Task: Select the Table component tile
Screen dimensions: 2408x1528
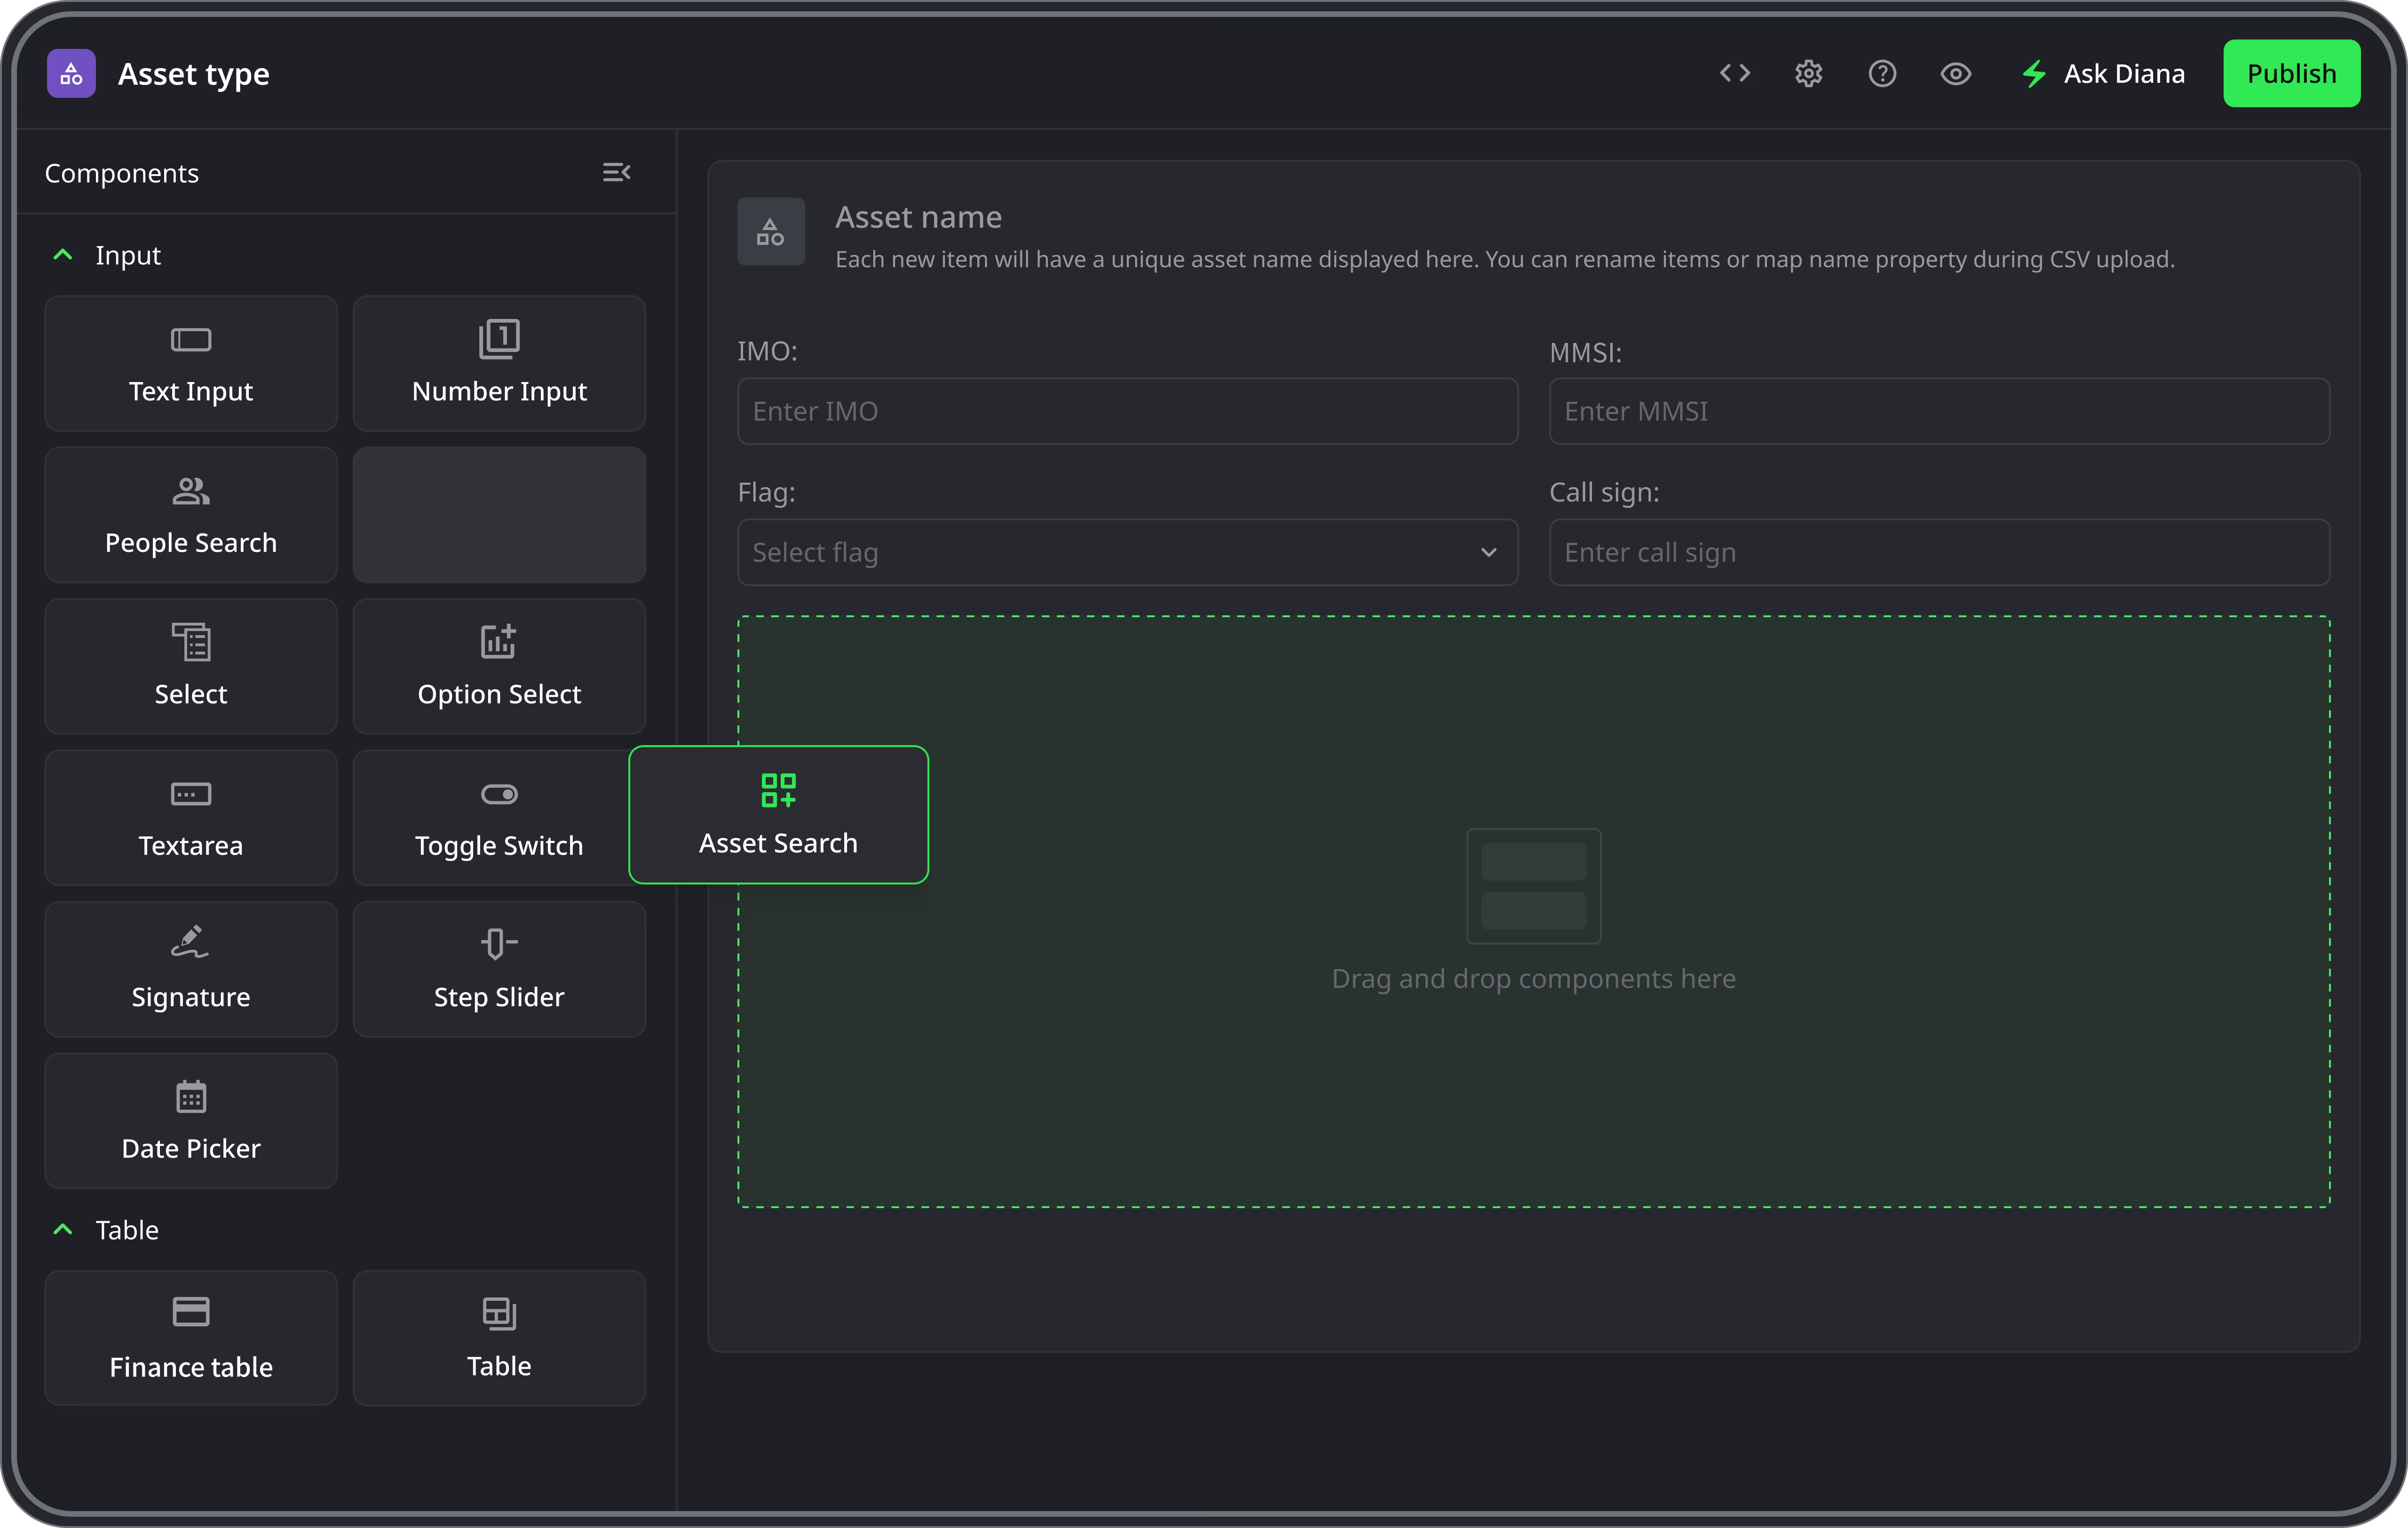Action: 499,1338
